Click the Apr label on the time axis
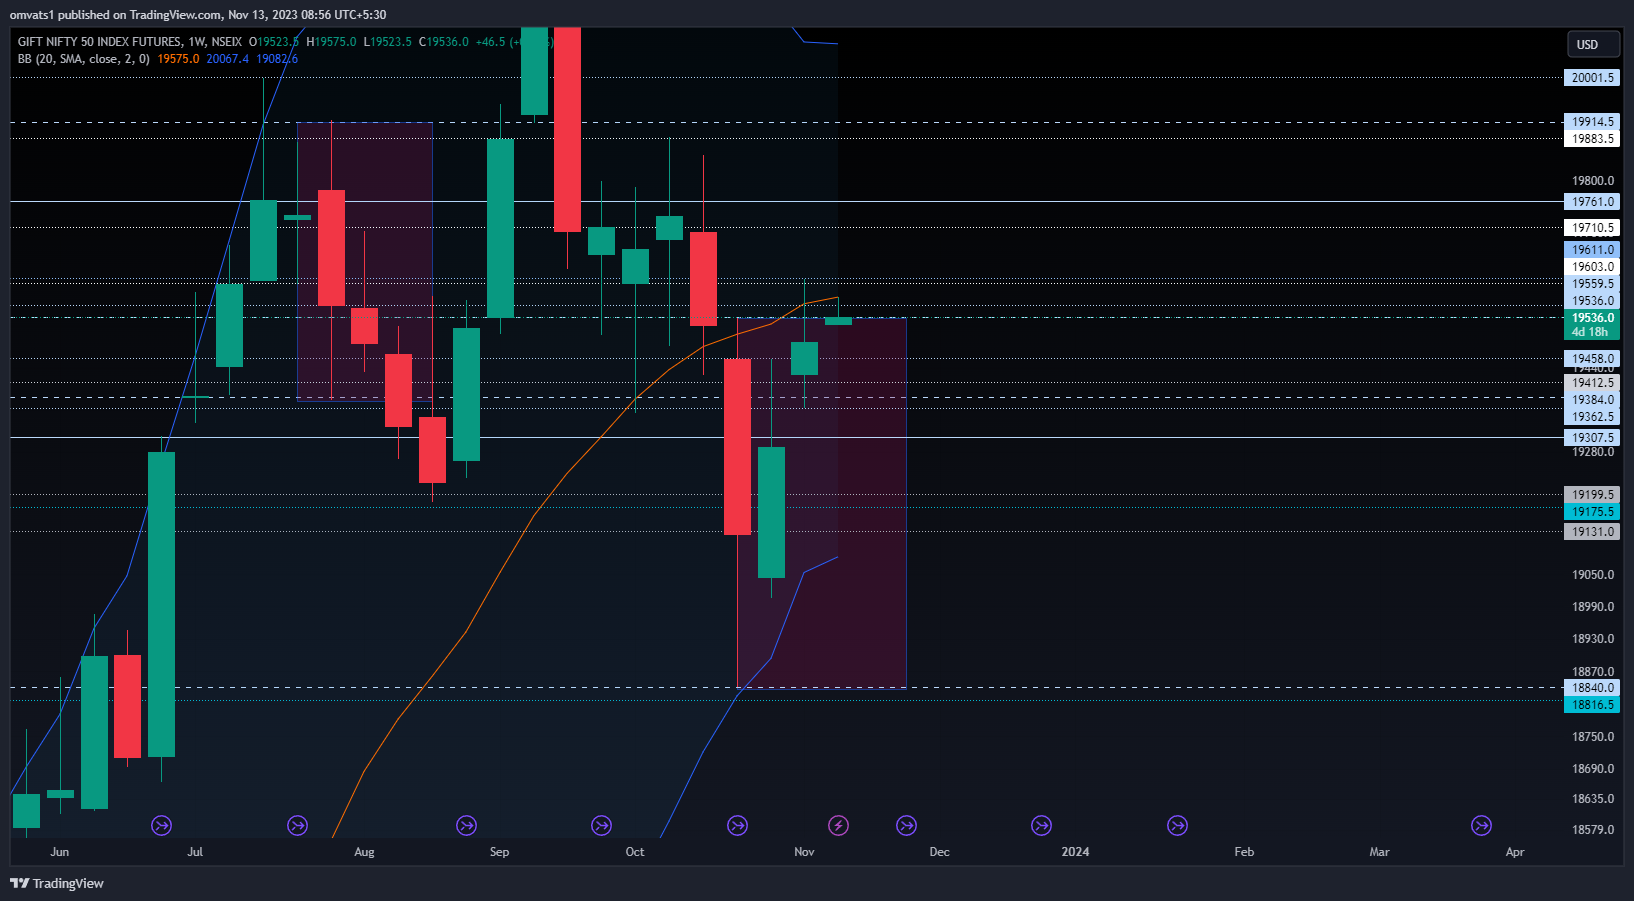The image size is (1634, 901). coord(1515,852)
